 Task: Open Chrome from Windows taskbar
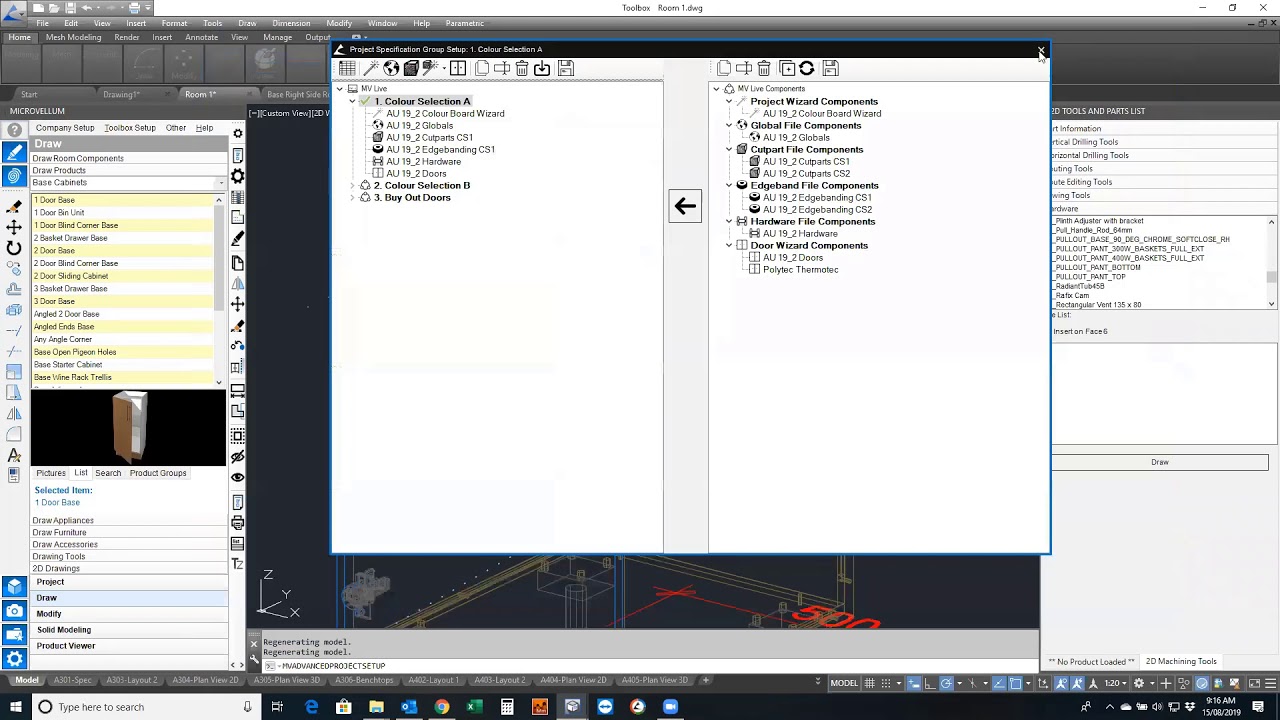click(441, 707)
